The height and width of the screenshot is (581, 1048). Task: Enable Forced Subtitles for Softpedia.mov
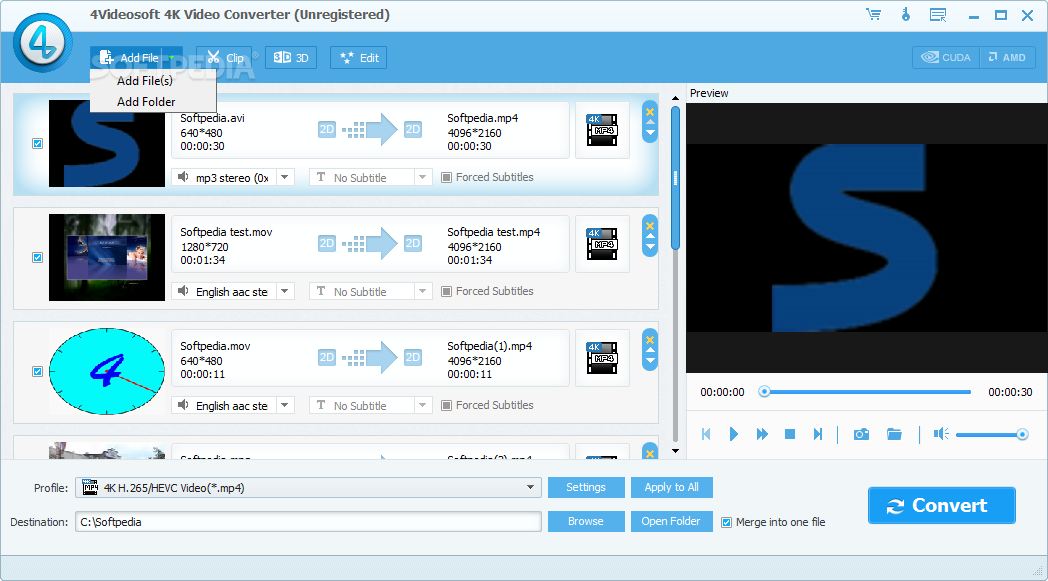(446, 405)
